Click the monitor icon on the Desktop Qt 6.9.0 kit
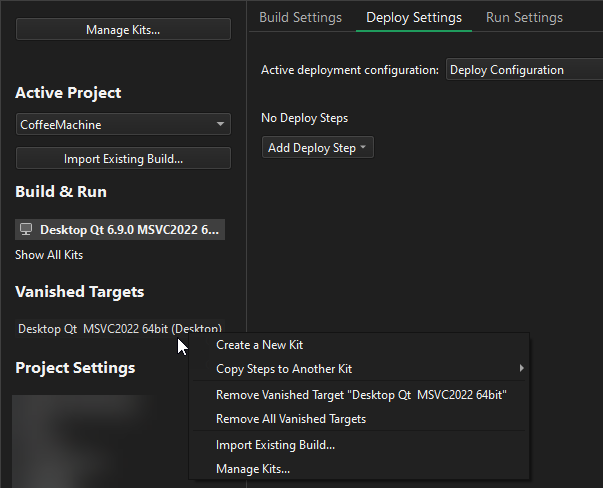 point(26,230)
